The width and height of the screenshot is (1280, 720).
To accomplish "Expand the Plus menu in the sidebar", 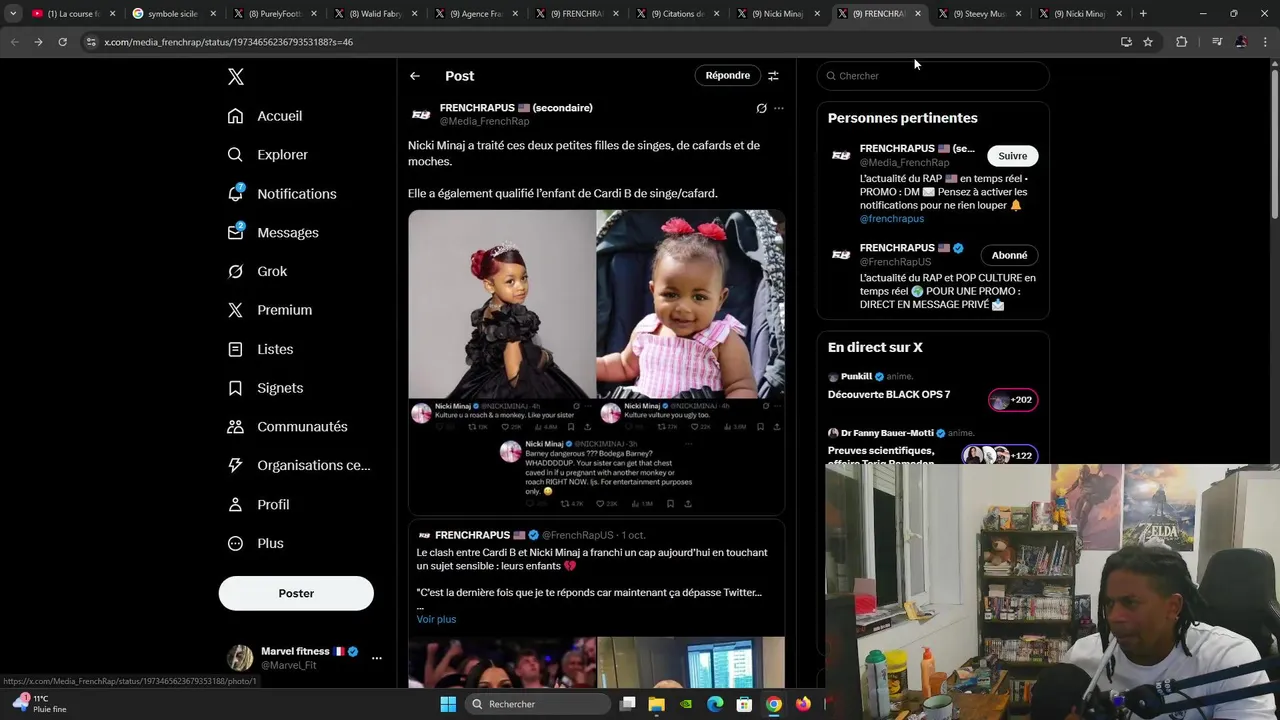I will 255,543.
